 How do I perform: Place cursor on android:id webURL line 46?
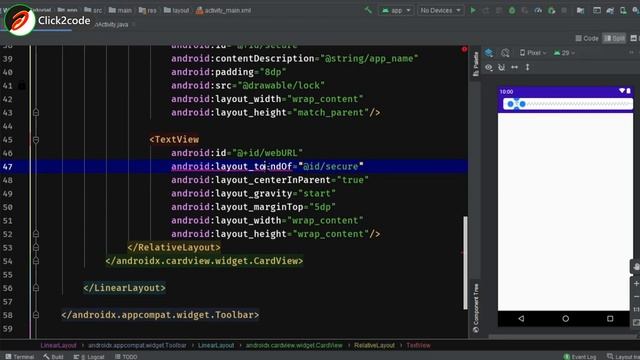(237, 153)
